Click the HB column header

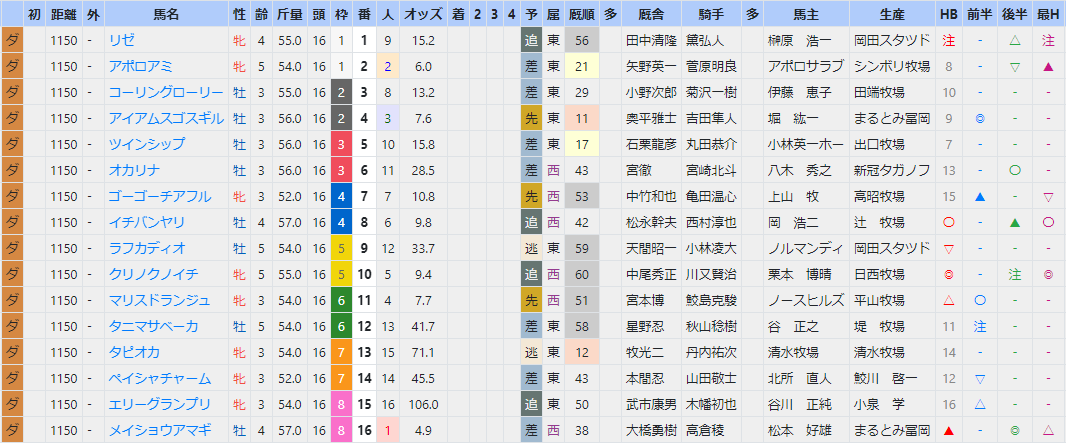948,14
